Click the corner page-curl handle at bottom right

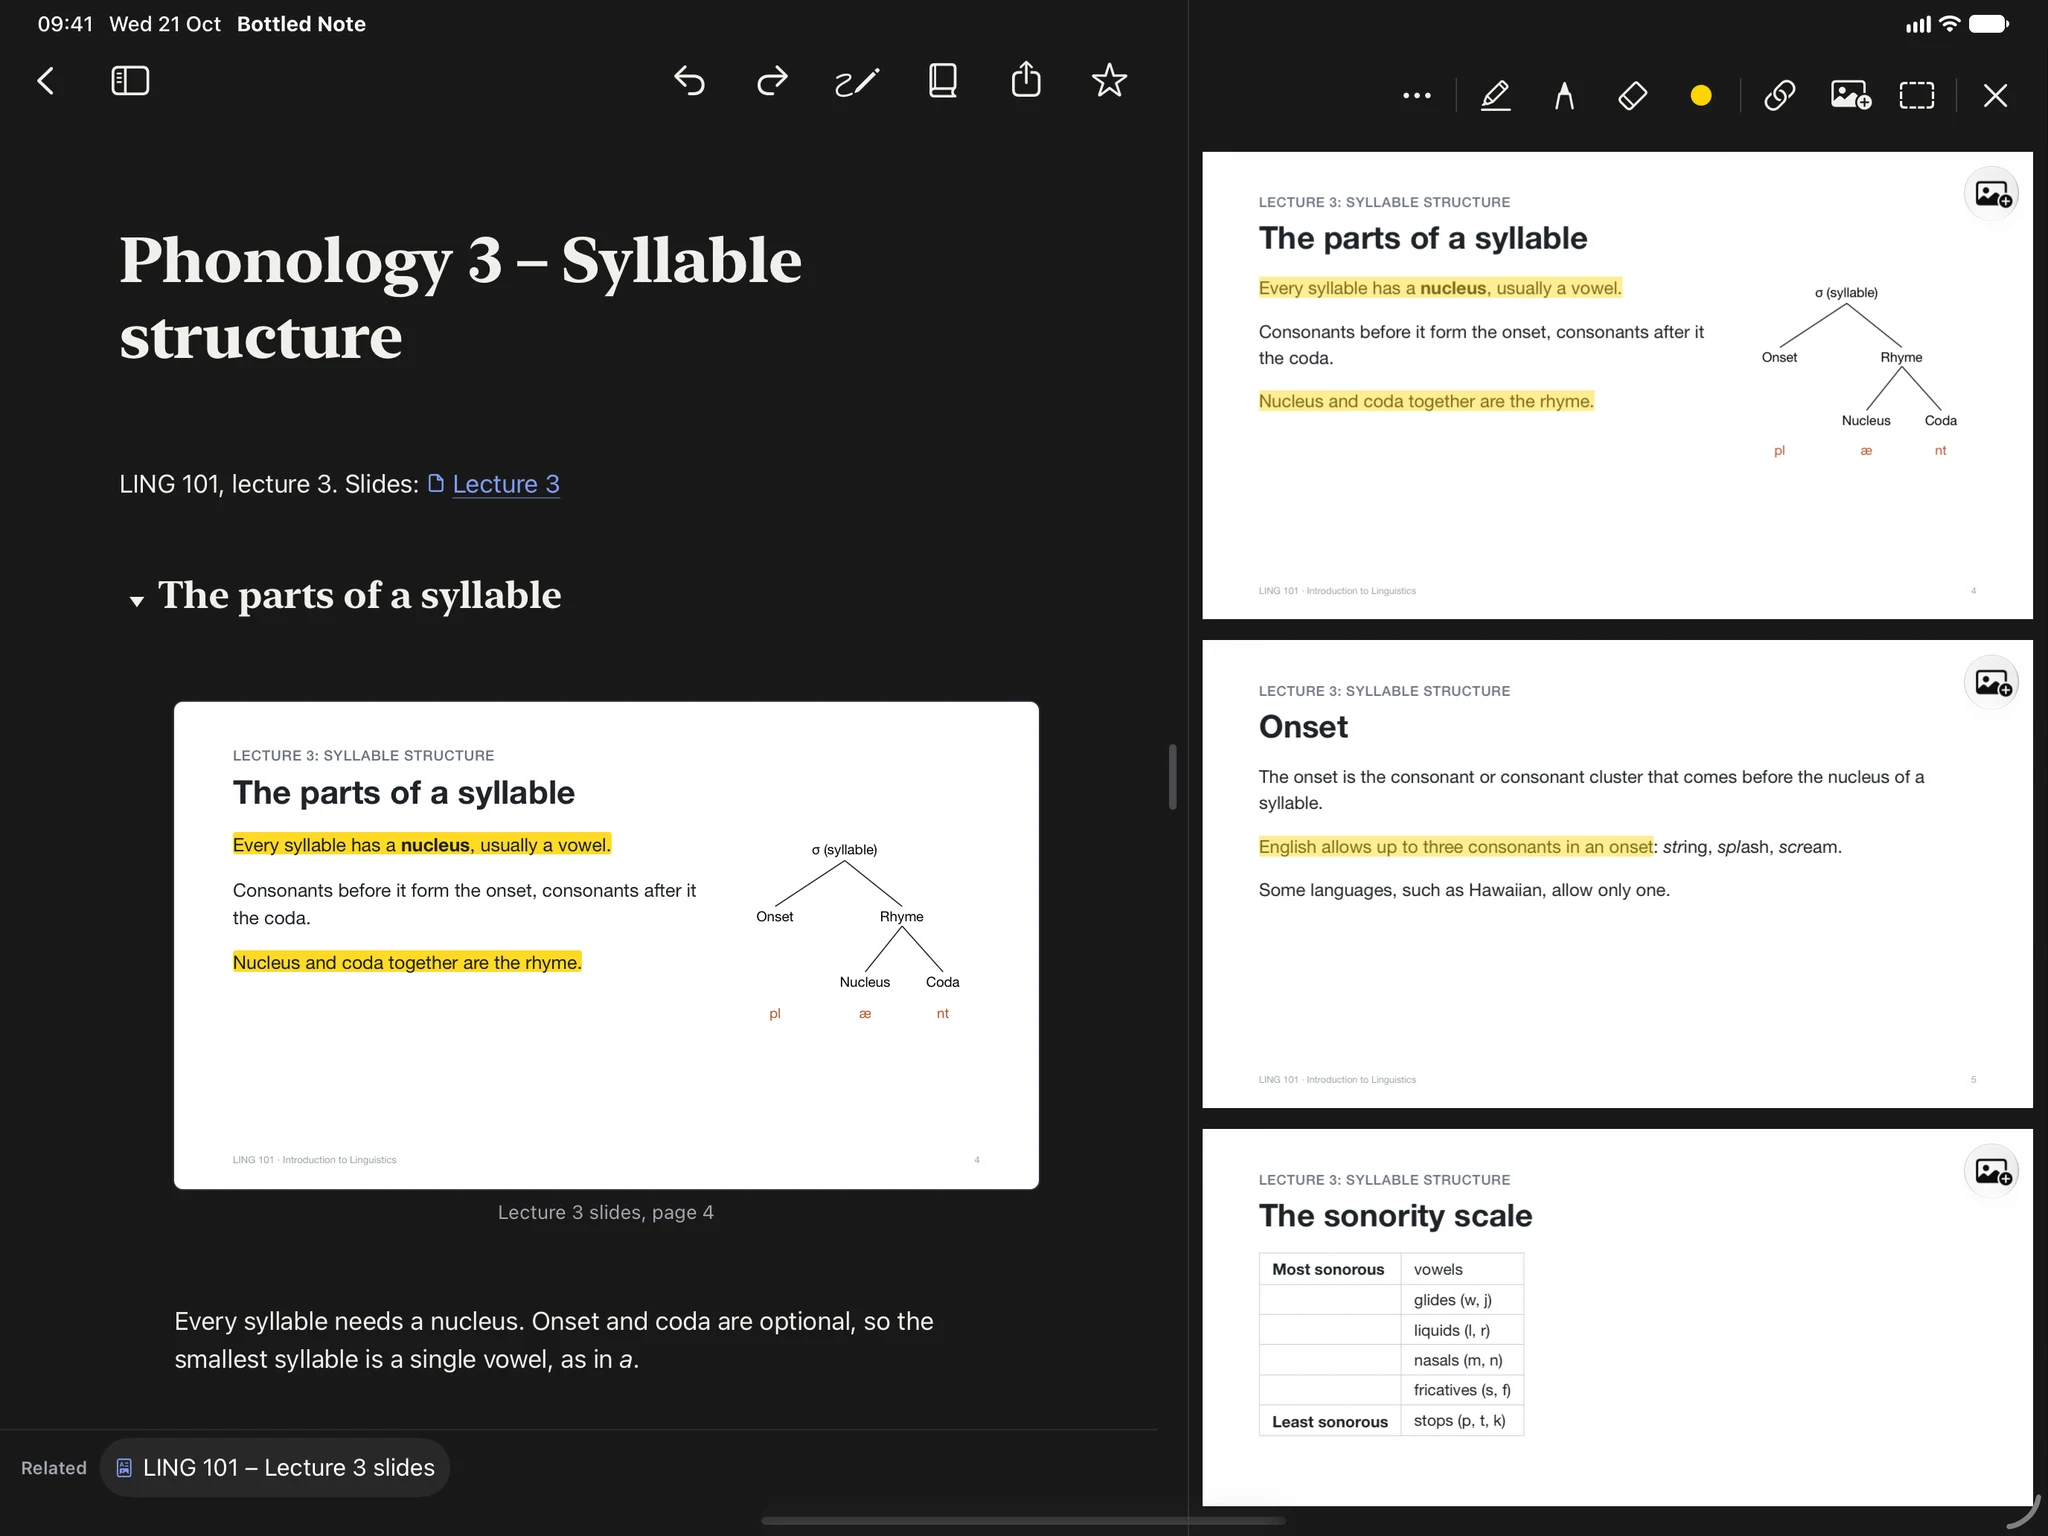2024,1513
